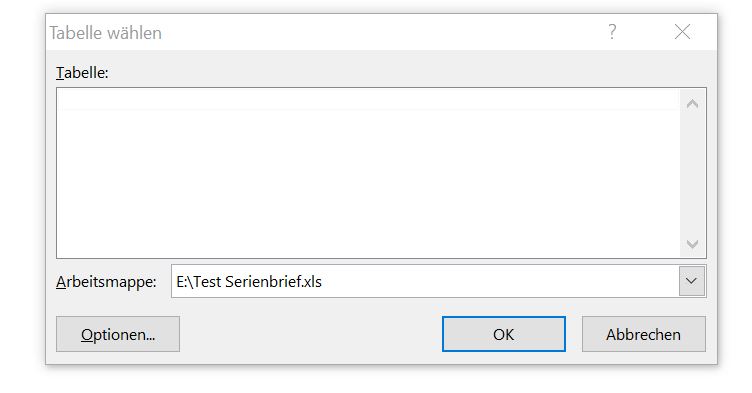
Task: Click the vertical scrollbar track in the list
Action: coord(692,174)
